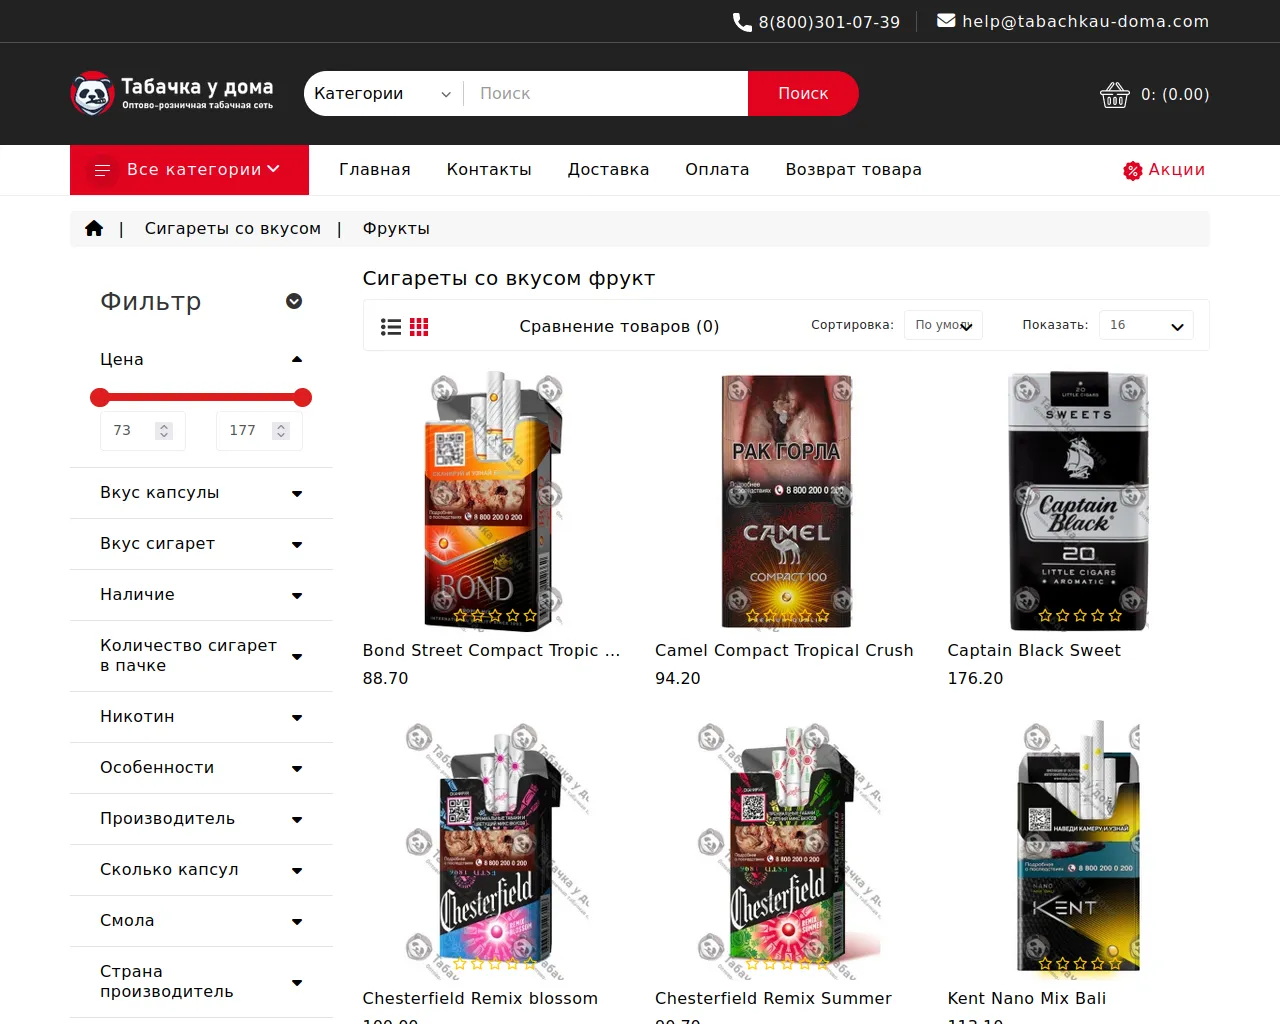The width and height of the screenshot is (1280, 1024).
Task: Click the panda store logo
Action: tap(93, 94)
